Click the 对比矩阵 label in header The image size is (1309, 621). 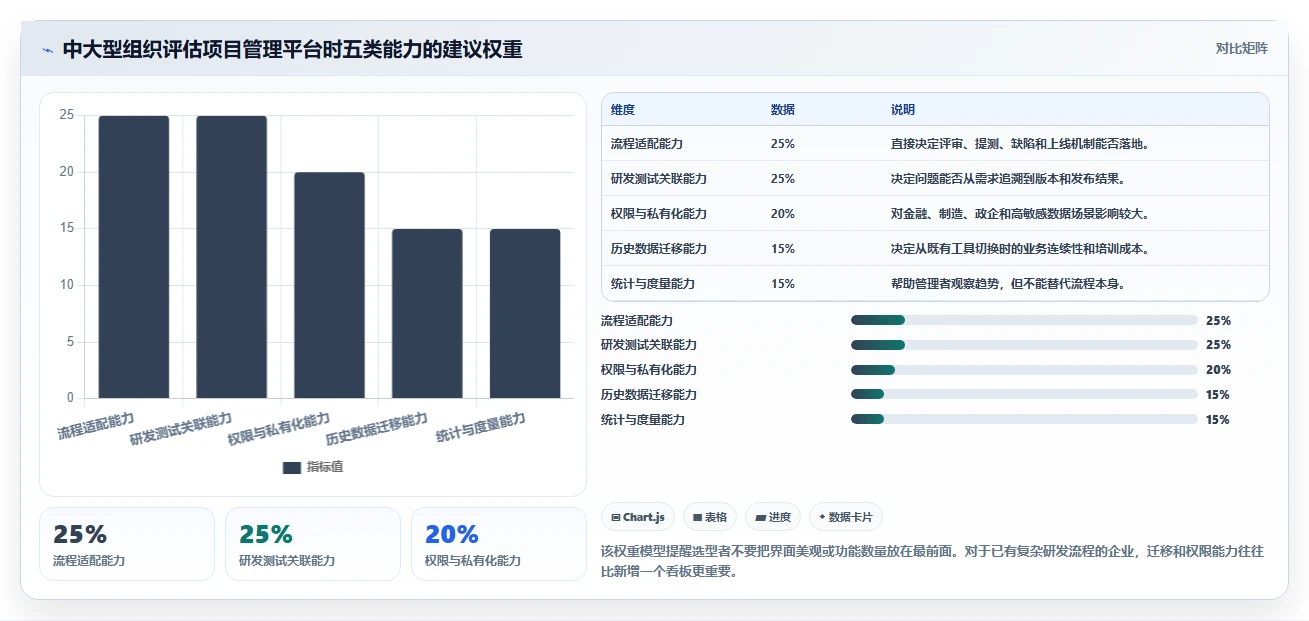pyautogui.click(x=1241, y=49)
